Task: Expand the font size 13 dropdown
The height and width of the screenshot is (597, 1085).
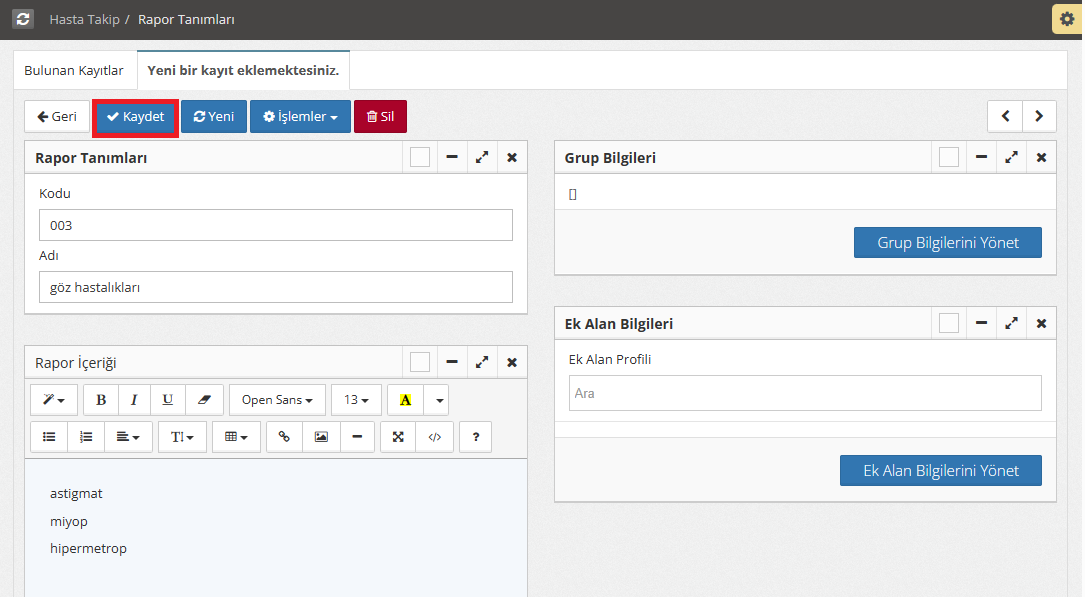Action: click(356, 400)
